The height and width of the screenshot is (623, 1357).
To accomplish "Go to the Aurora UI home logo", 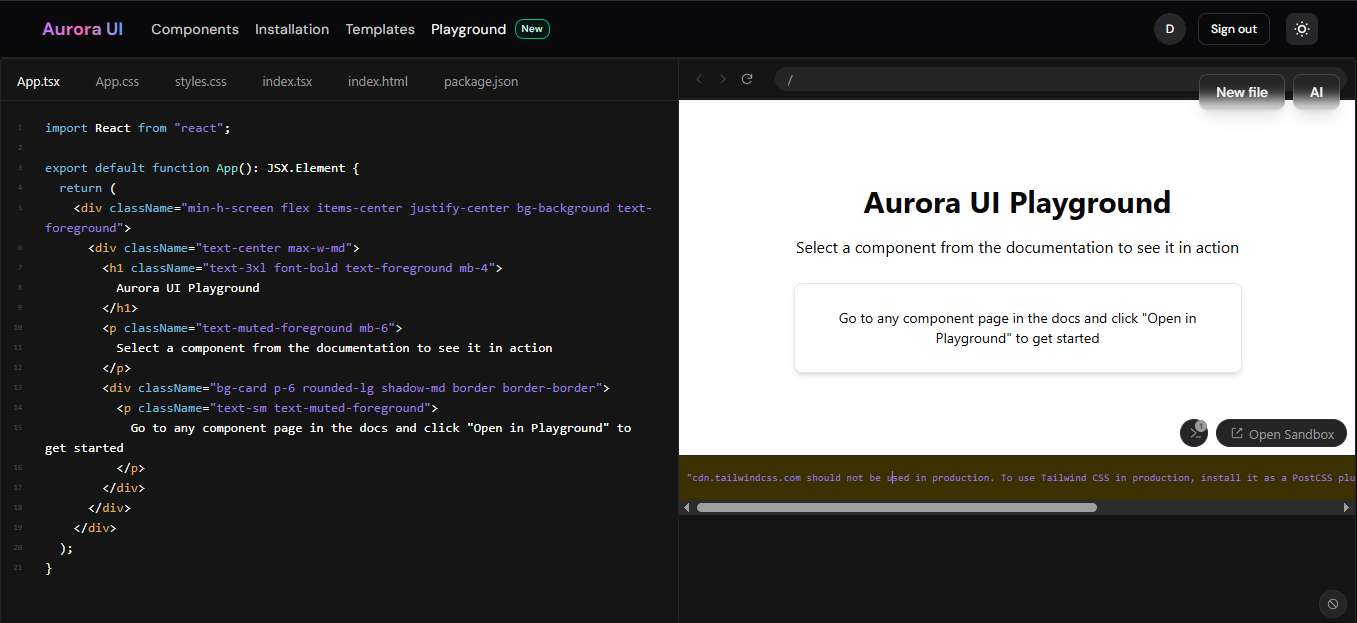I will click(83, 29).
